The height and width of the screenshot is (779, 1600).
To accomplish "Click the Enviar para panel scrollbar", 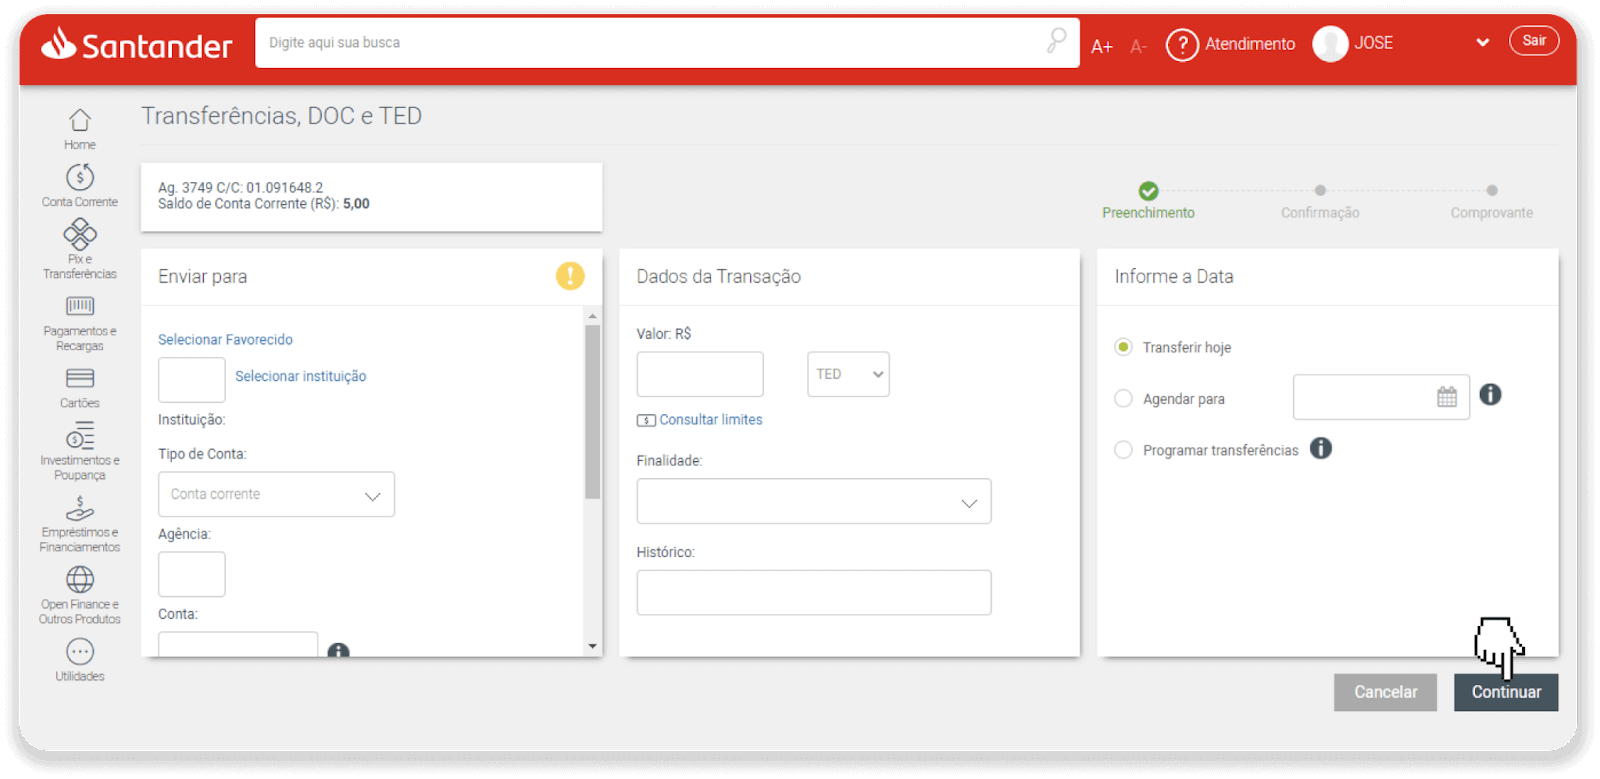I will click(x=592, y=410).
